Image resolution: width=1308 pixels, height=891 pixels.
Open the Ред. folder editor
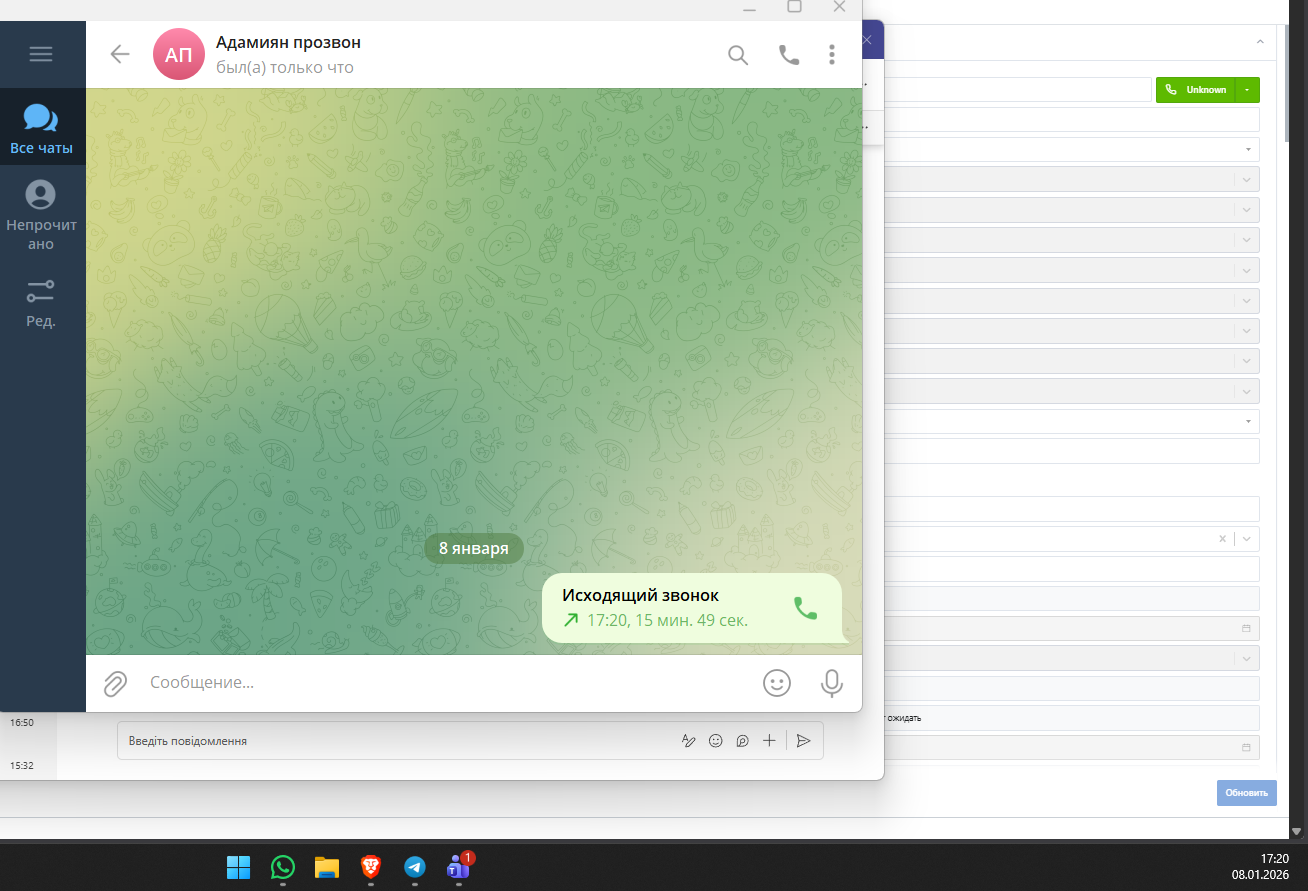pyautogui.click(x=41, y=303)
